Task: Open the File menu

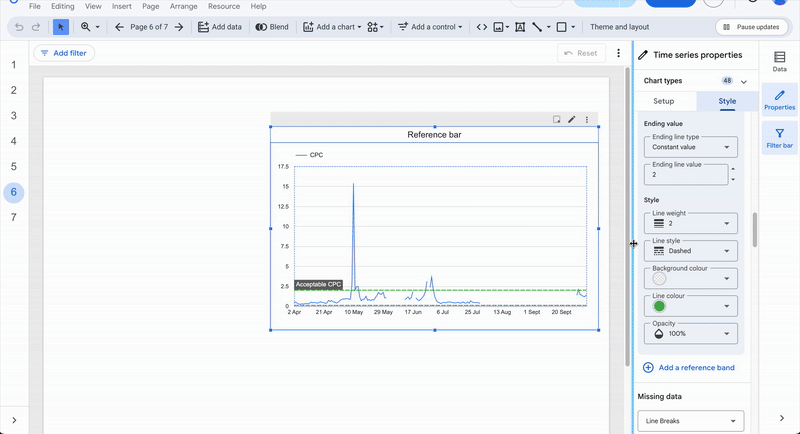Action: pyautogui.click(x=35, y=6)
